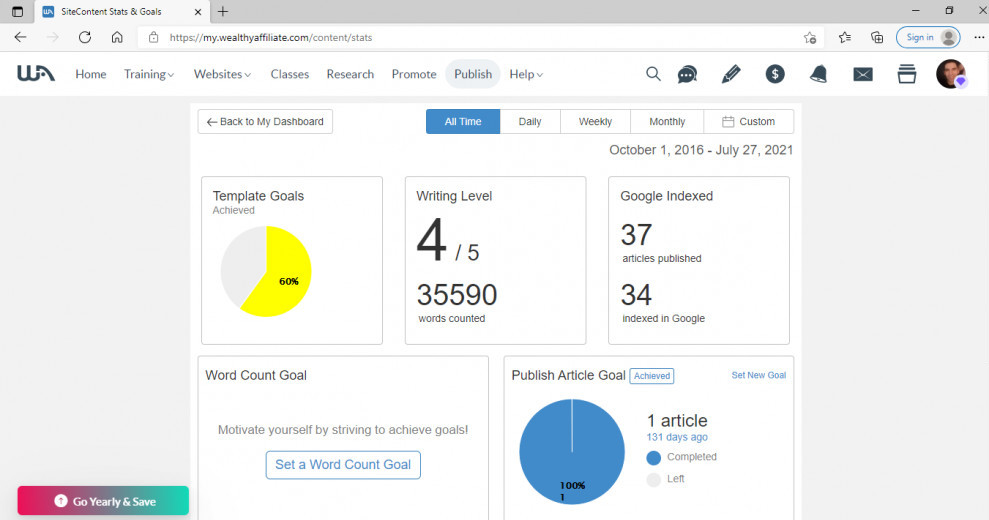The image size is (989, 520).
Task: Open the live chat bubbles icon
Action: pyautogui.click(x=688, y=74)
